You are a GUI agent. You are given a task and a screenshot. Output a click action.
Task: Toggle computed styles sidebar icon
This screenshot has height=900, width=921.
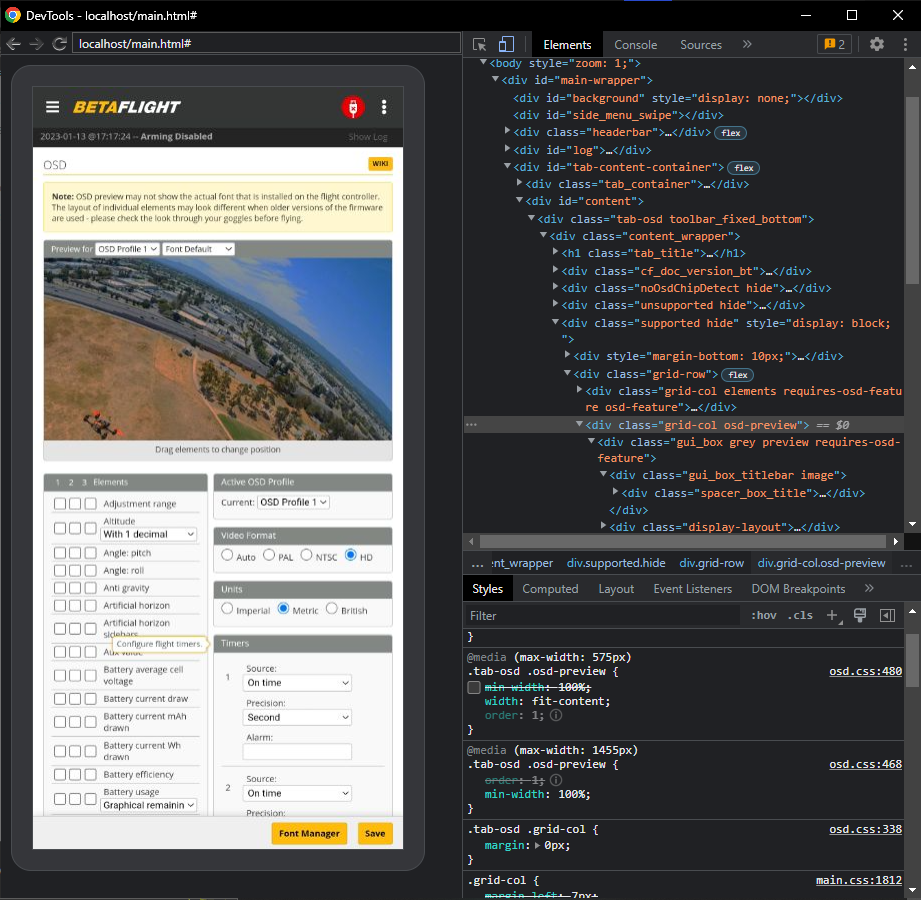tap(888, 615)
